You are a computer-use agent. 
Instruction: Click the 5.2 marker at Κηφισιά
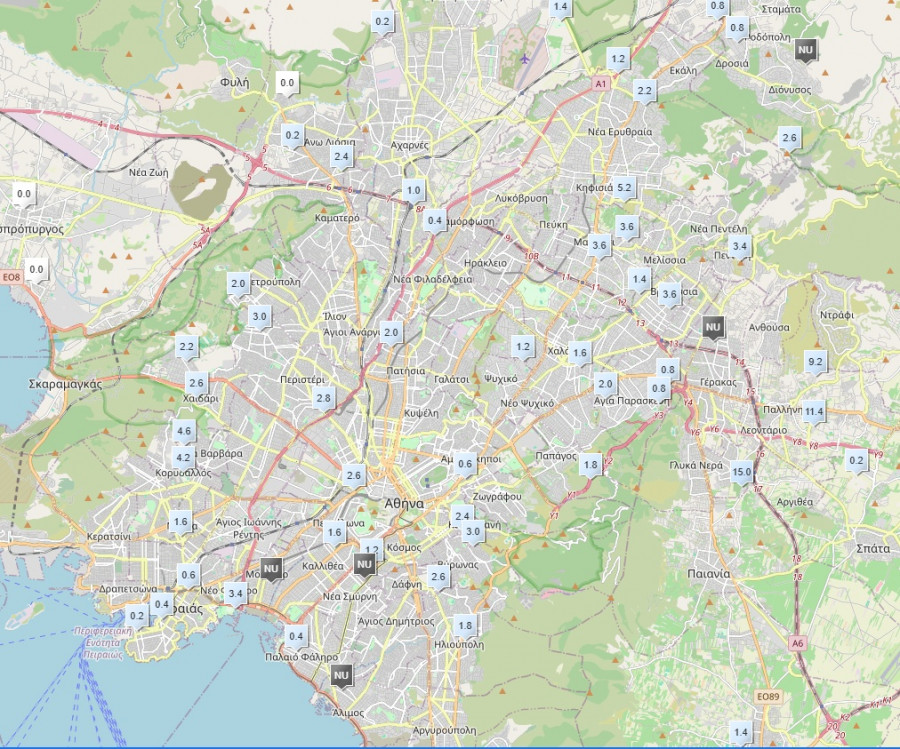(625, 187)
